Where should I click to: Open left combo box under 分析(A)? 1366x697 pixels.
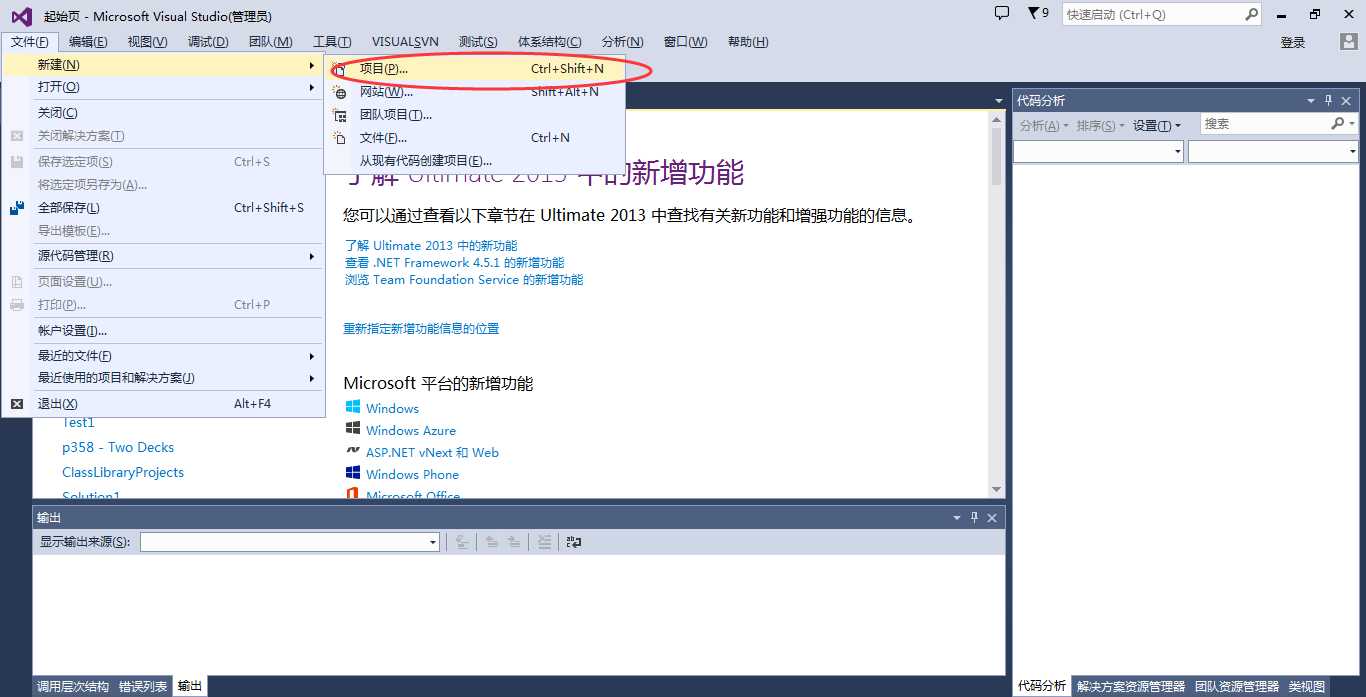pos(1098,152)
